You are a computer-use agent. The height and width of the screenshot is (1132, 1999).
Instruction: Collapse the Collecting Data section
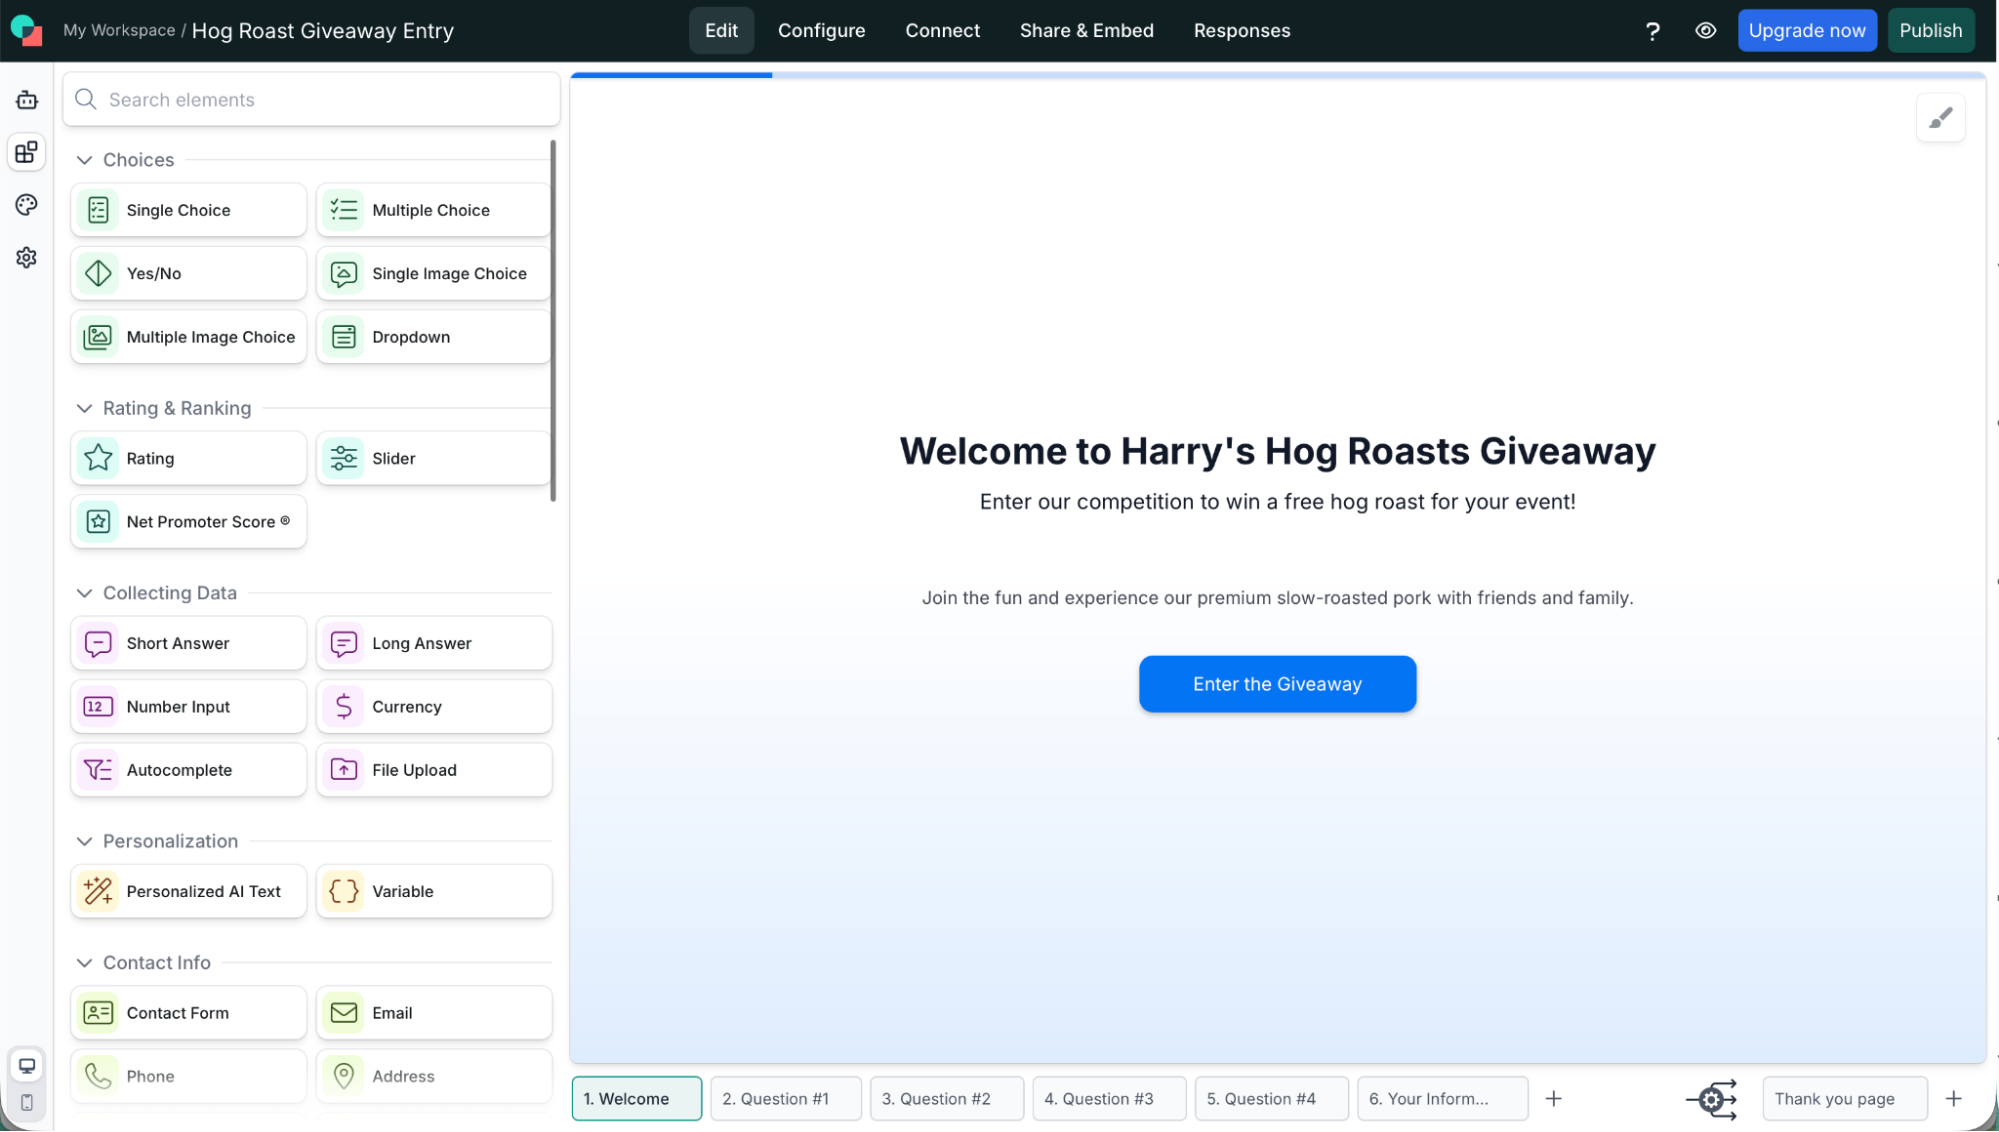tap(85, 593)
